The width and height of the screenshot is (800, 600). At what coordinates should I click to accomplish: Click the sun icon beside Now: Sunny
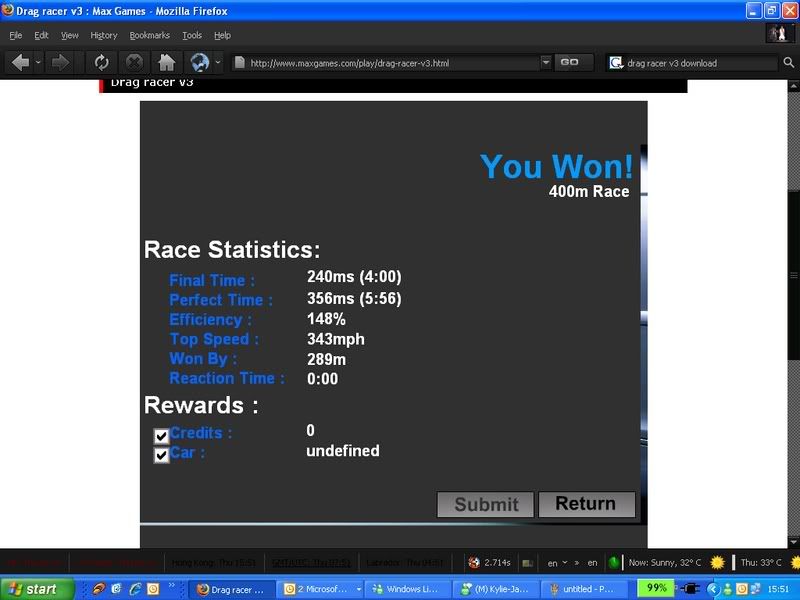tap(717, 562)
